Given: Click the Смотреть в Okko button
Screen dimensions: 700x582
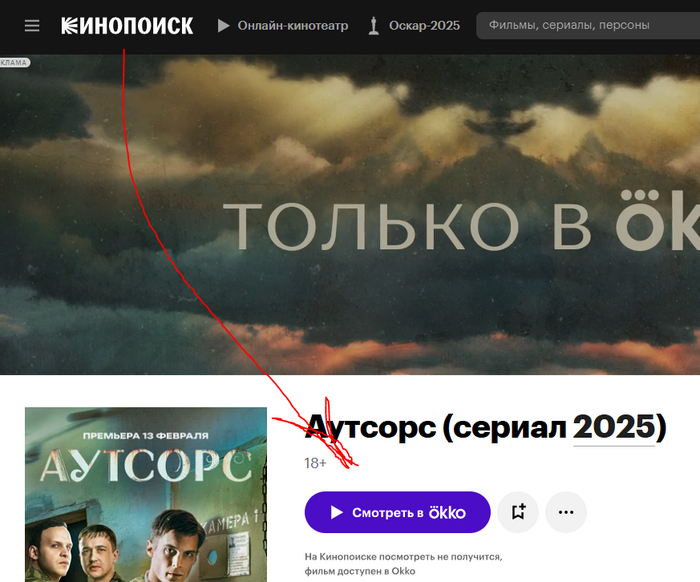Looking at the screenshot, I should (x=397, y=512).
